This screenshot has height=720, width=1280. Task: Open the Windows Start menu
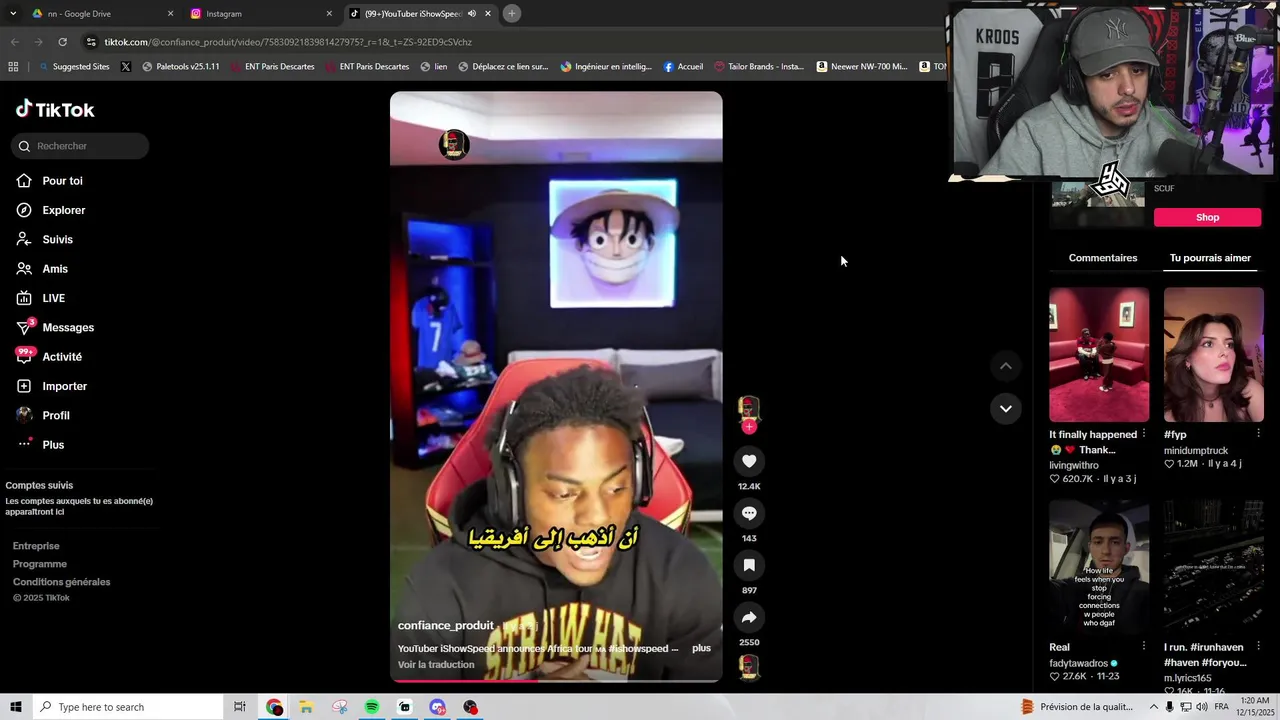16,707
